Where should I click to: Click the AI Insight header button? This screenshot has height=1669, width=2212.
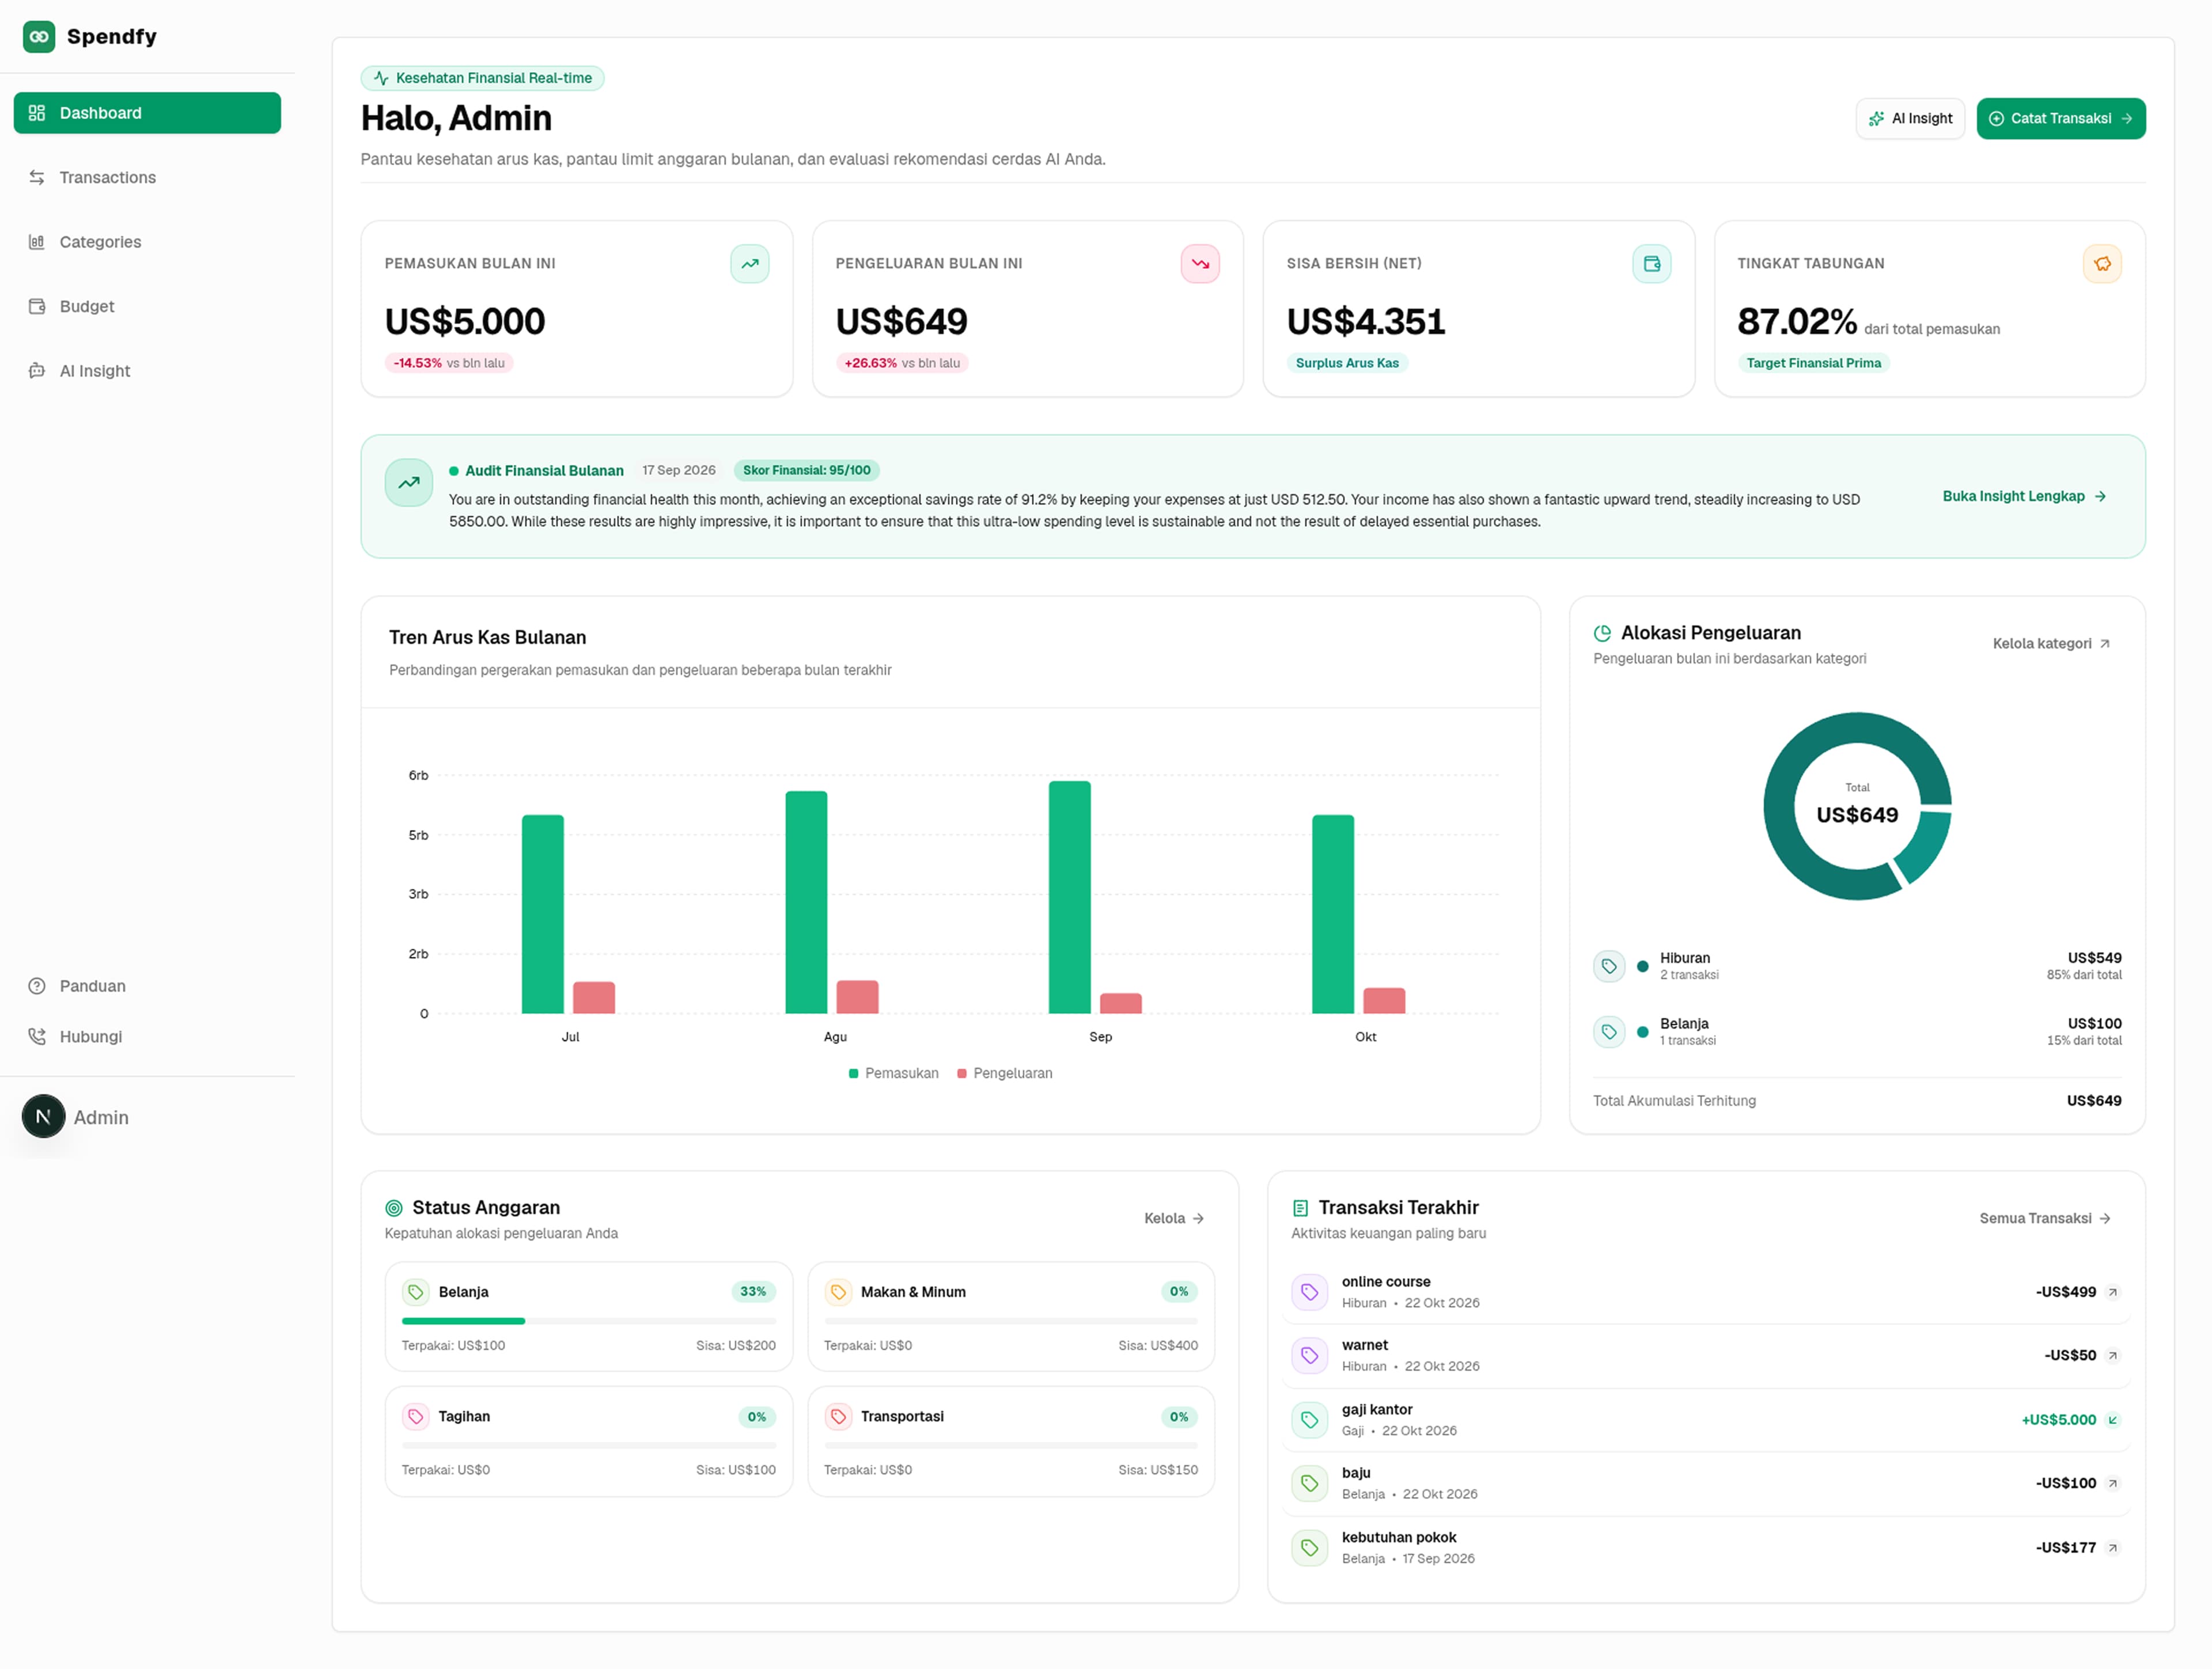point(1910,118)
